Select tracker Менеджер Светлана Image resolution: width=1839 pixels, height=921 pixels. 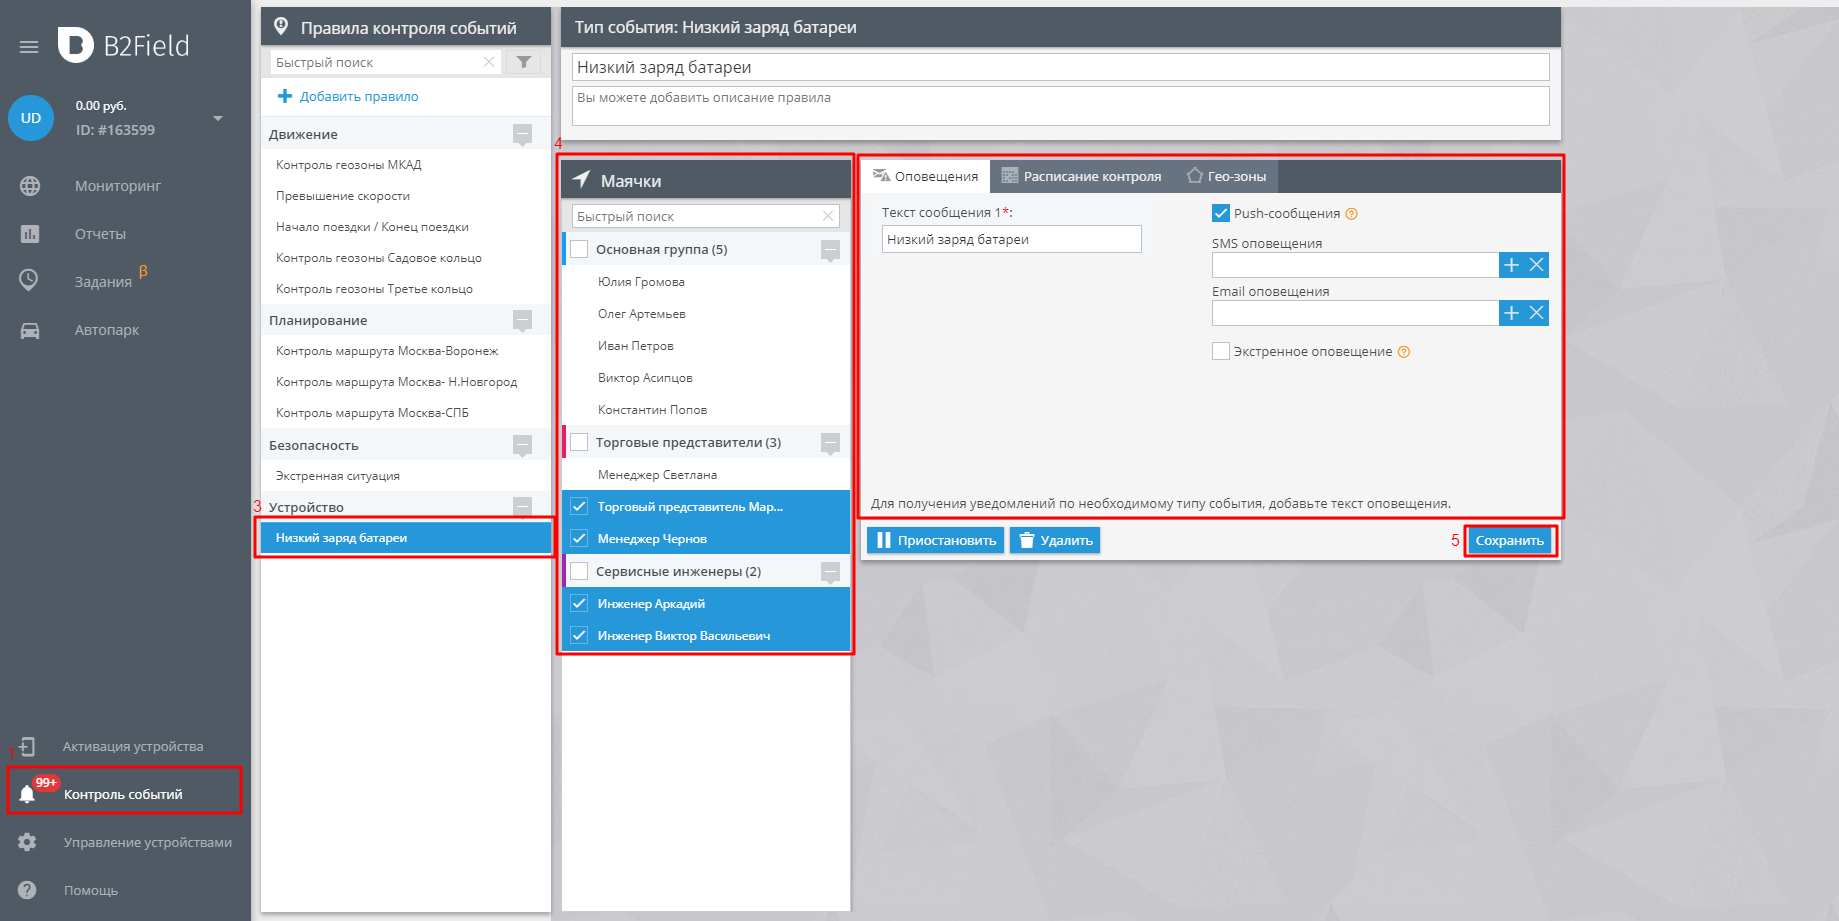706,475
